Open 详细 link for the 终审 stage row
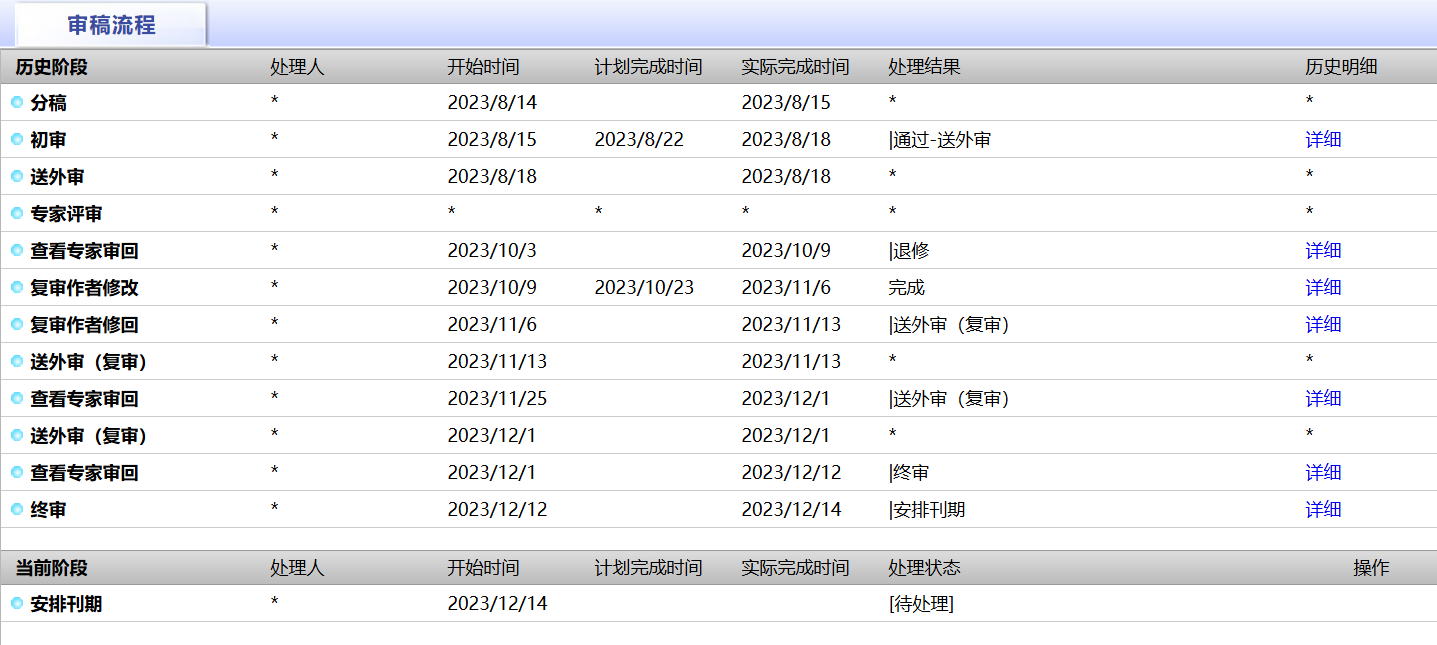This screenshot has height=645, width=1437. coord(1323,510)
